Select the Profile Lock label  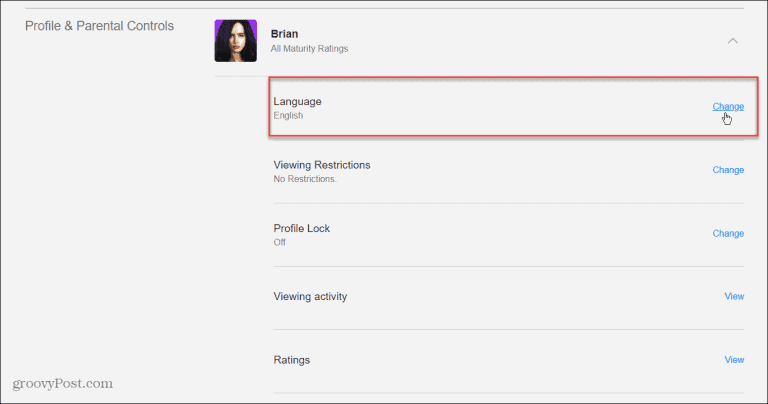301,228
